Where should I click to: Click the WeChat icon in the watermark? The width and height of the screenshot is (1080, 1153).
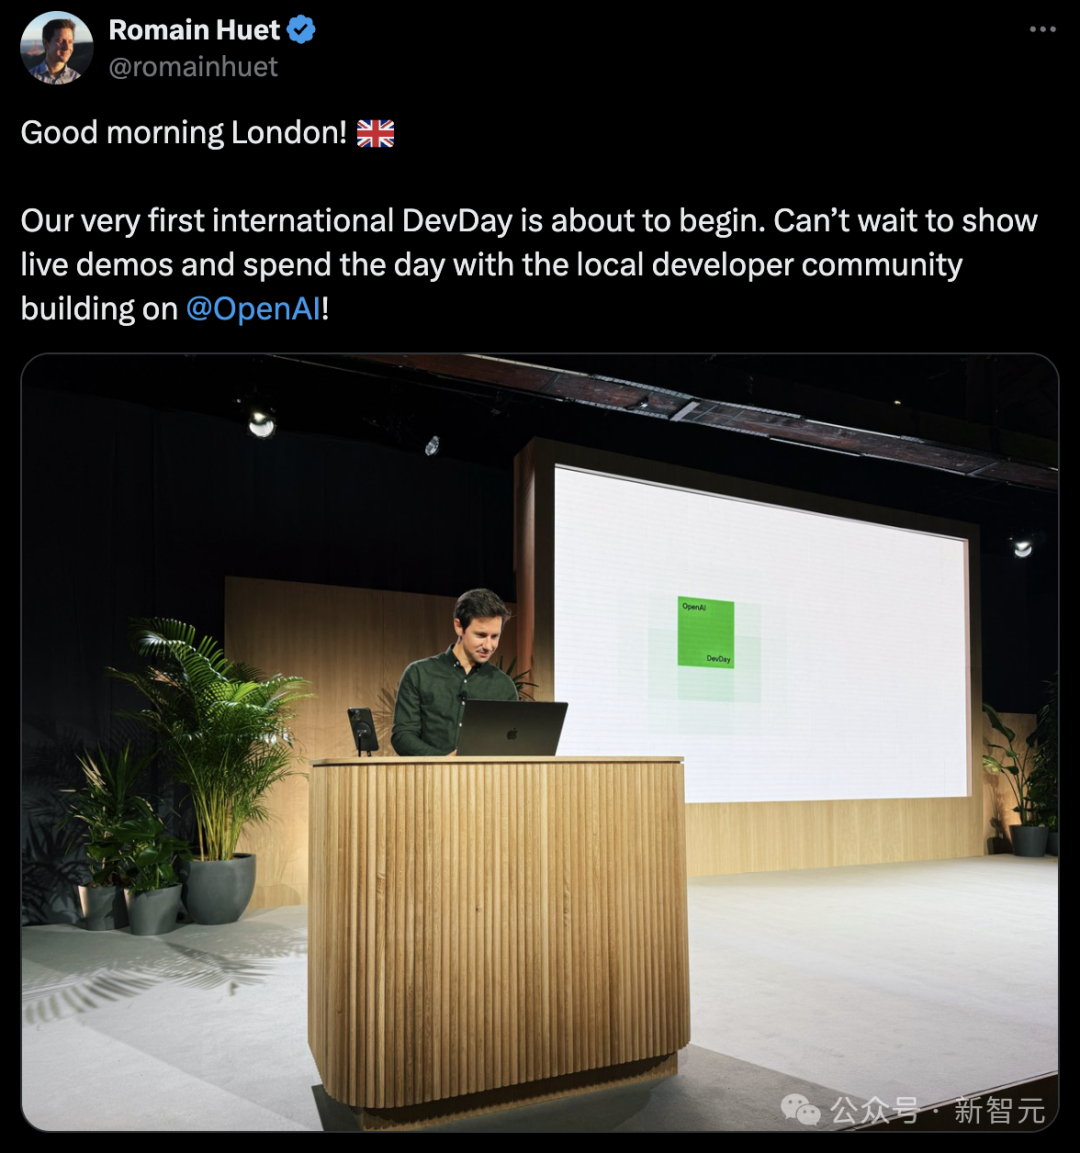tap(800, 1109)
